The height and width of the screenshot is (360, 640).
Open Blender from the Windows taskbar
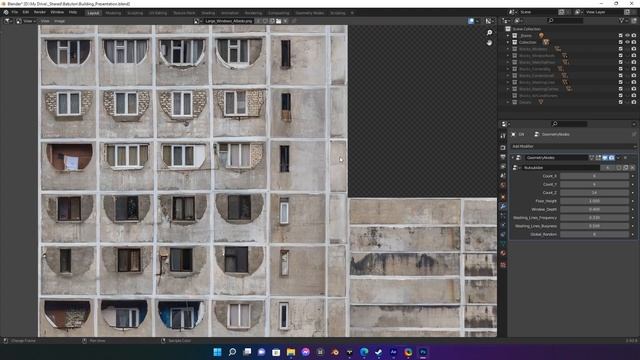pyautogui.click(x=335, y=352)
